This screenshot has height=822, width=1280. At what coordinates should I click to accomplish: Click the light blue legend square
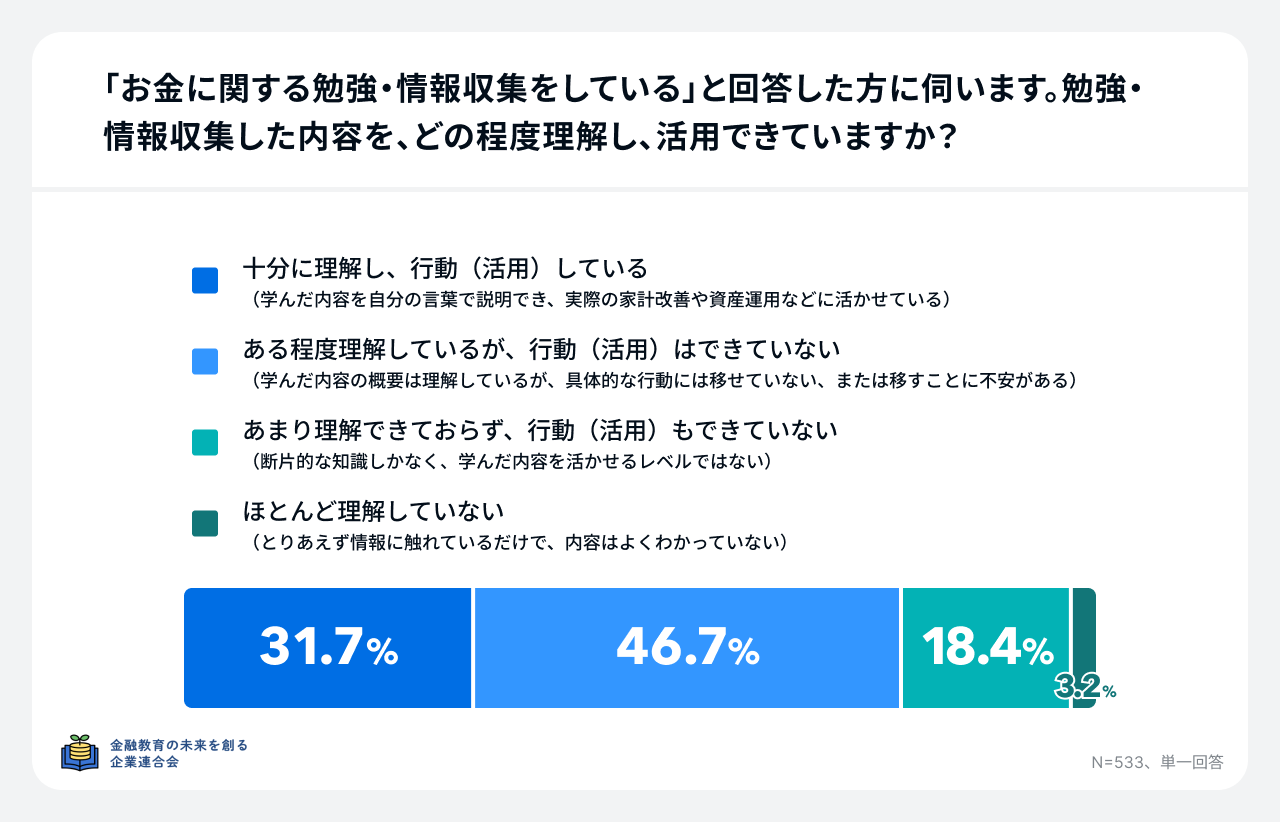tap(205, 361)
